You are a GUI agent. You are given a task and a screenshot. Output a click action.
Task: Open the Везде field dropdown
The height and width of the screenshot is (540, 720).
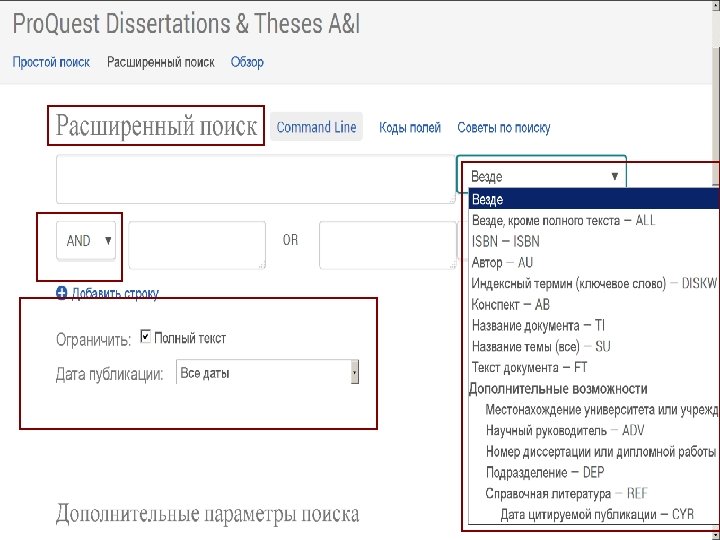(x=542, y=176)
